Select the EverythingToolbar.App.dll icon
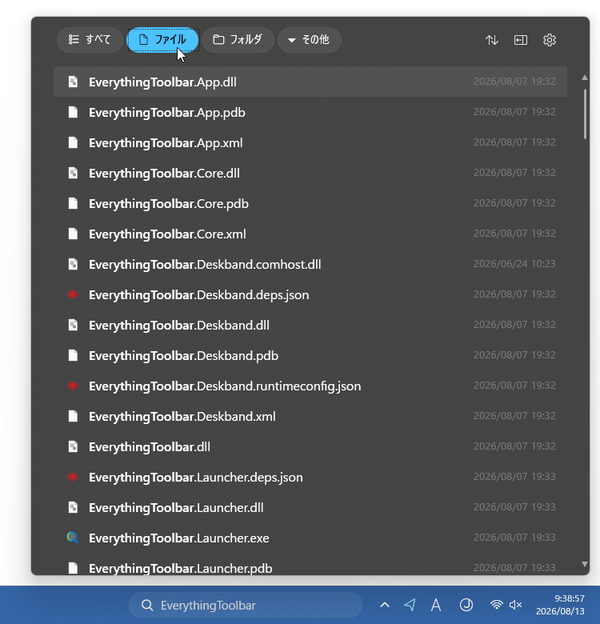600x624 pixels. 73,82
